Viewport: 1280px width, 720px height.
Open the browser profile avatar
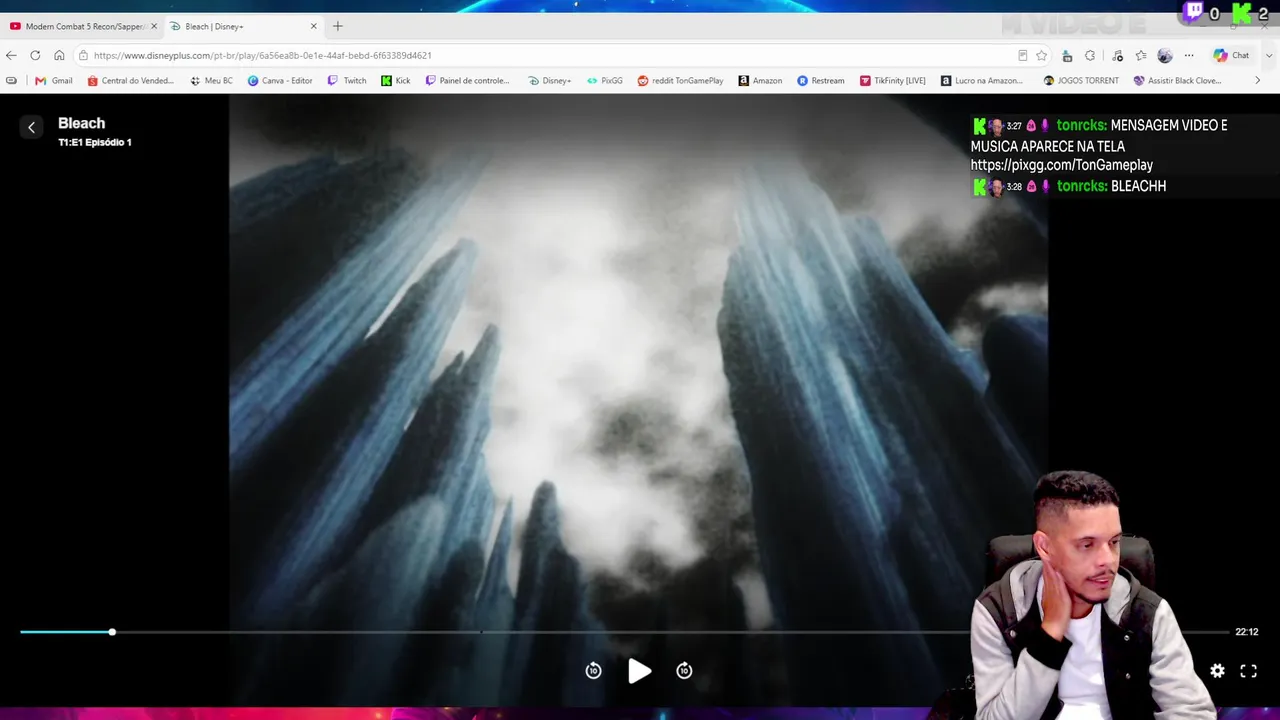tap(1164, 55)
